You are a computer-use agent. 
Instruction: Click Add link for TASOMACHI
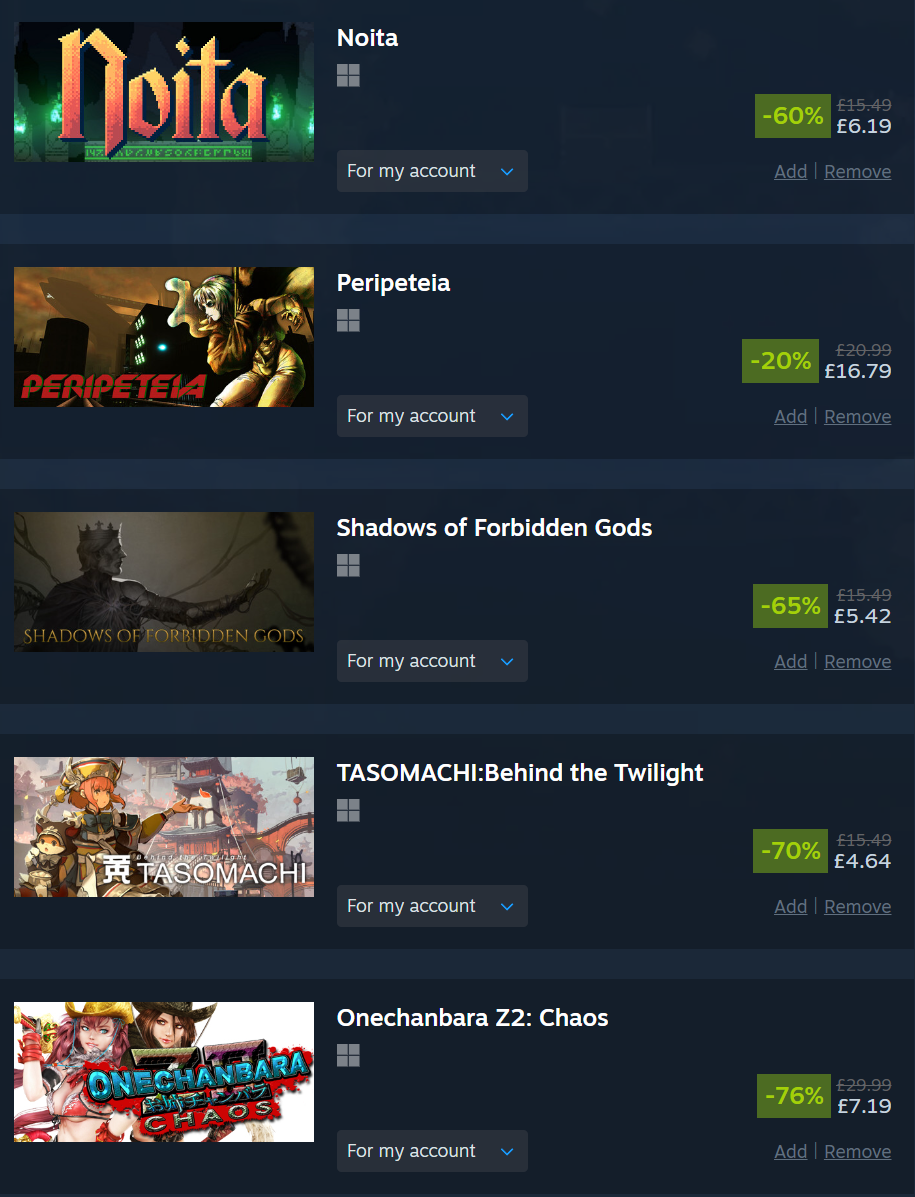(791, 907)
